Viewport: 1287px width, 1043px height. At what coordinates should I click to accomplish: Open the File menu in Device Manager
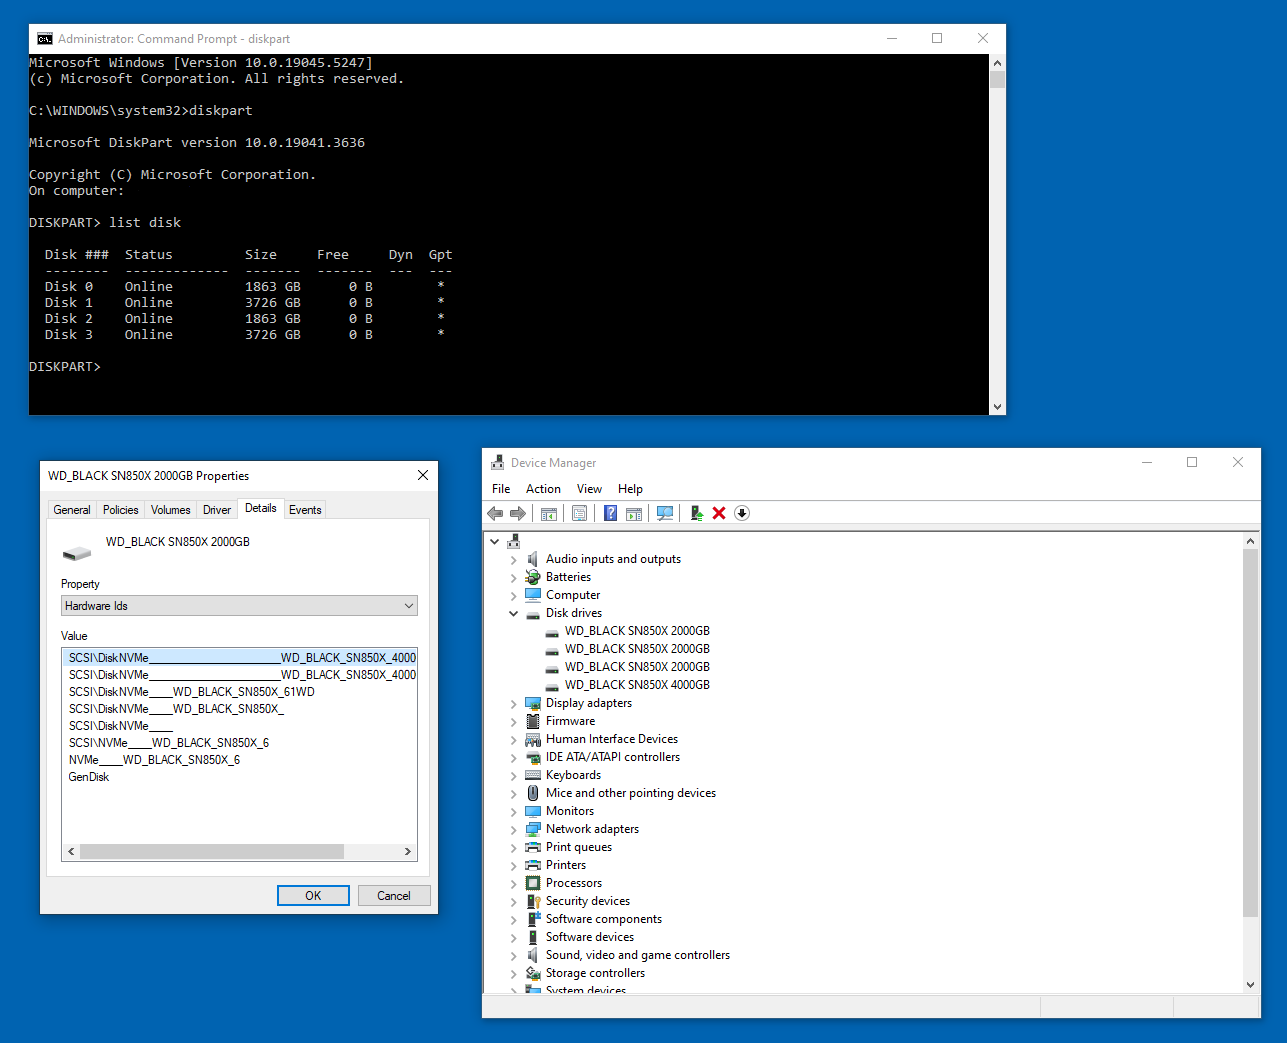tap(501, 489)
